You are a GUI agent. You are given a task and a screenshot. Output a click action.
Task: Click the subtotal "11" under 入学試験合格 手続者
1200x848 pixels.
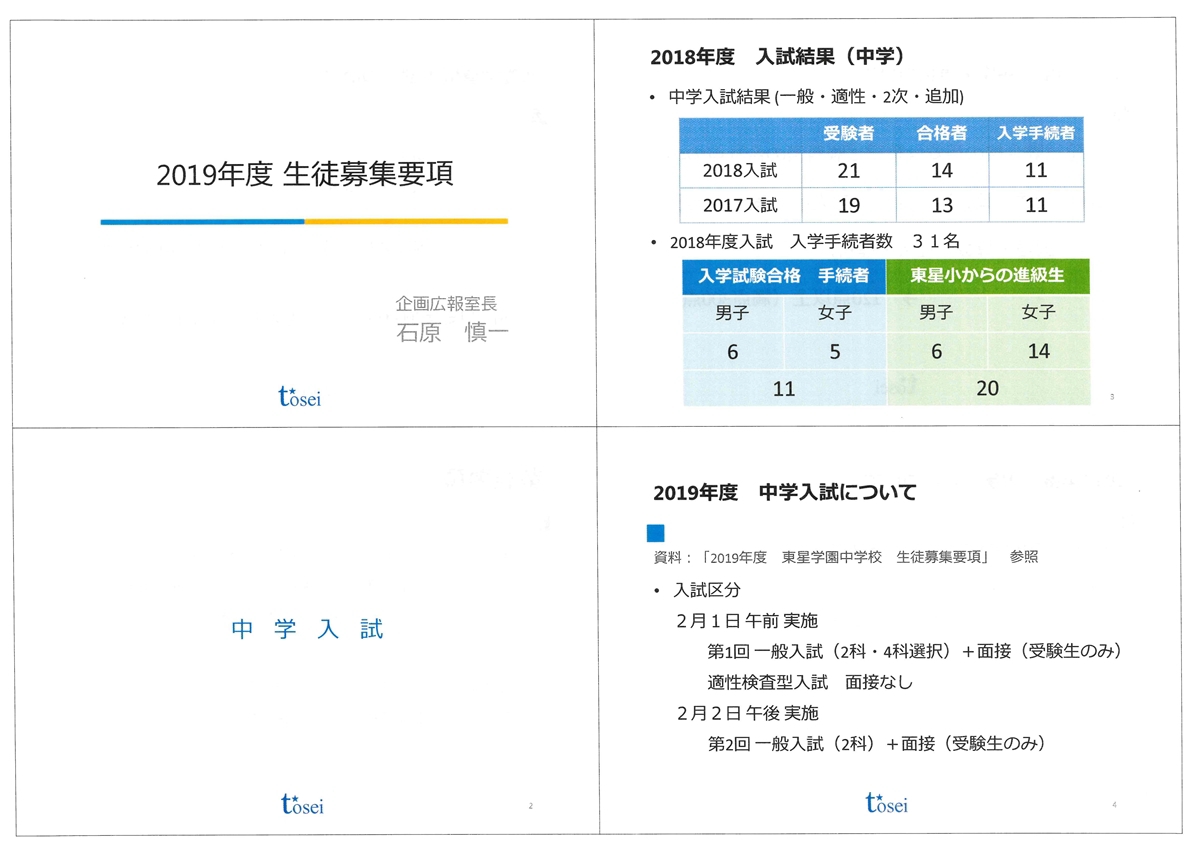(x=784, y=388)
